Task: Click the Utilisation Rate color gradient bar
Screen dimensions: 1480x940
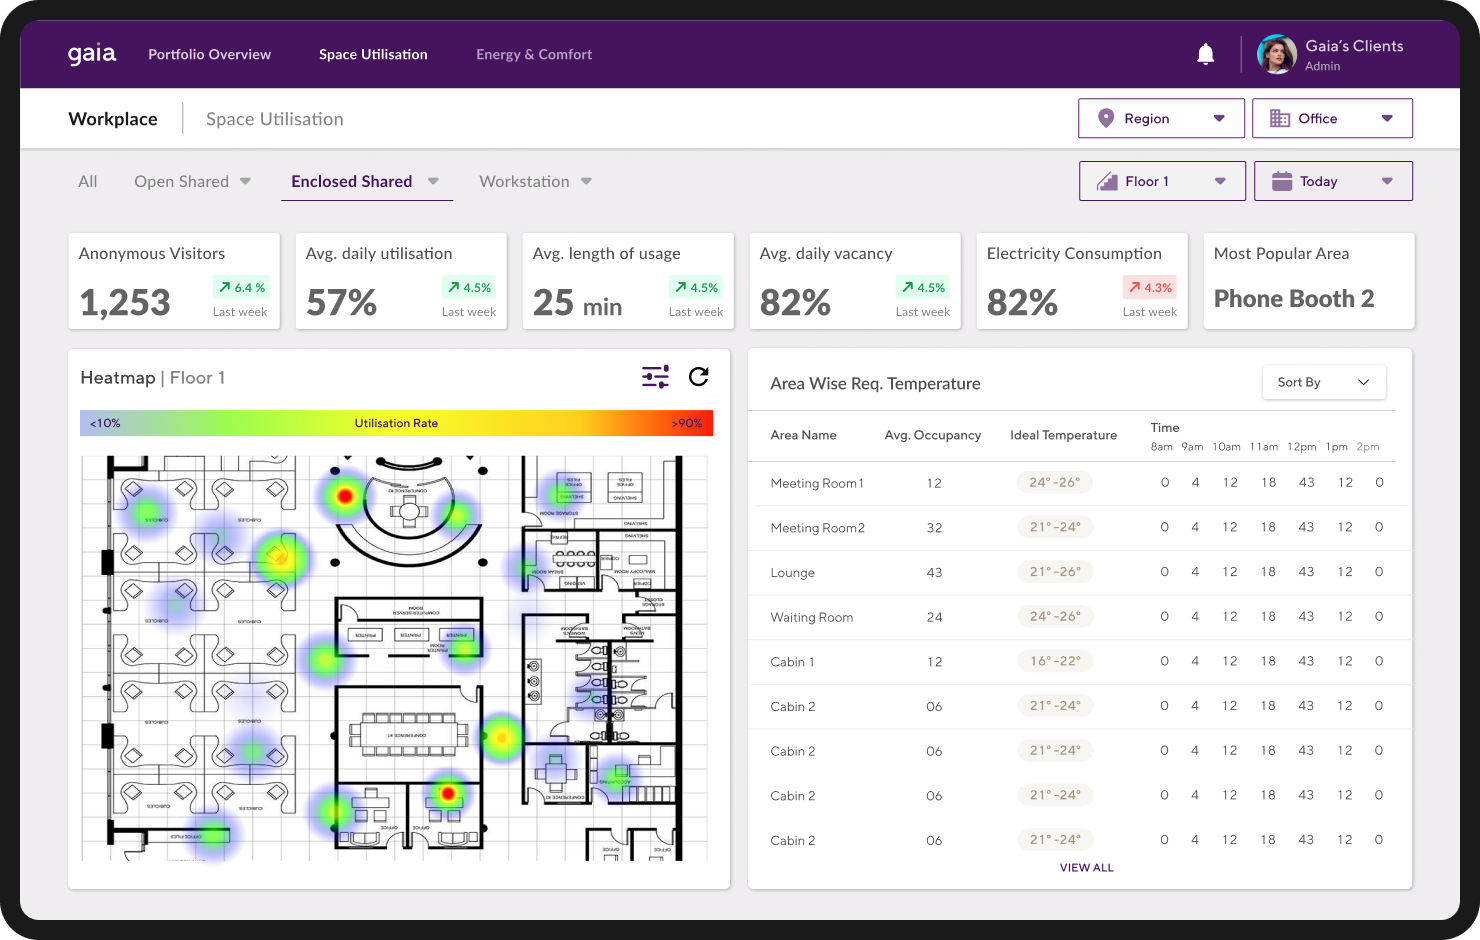Action: click(x=396, y=423)
